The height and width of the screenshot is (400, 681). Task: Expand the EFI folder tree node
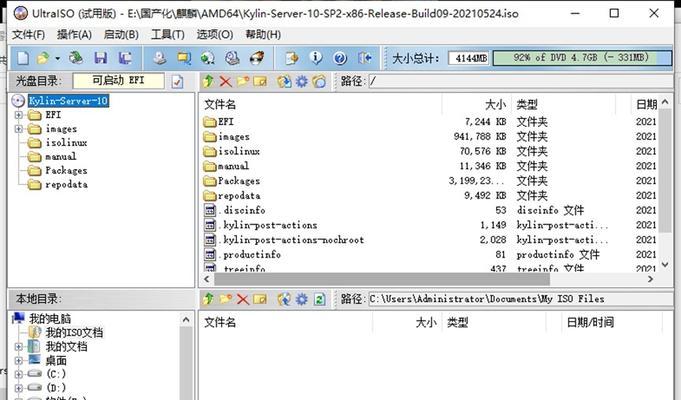[19, 115]
